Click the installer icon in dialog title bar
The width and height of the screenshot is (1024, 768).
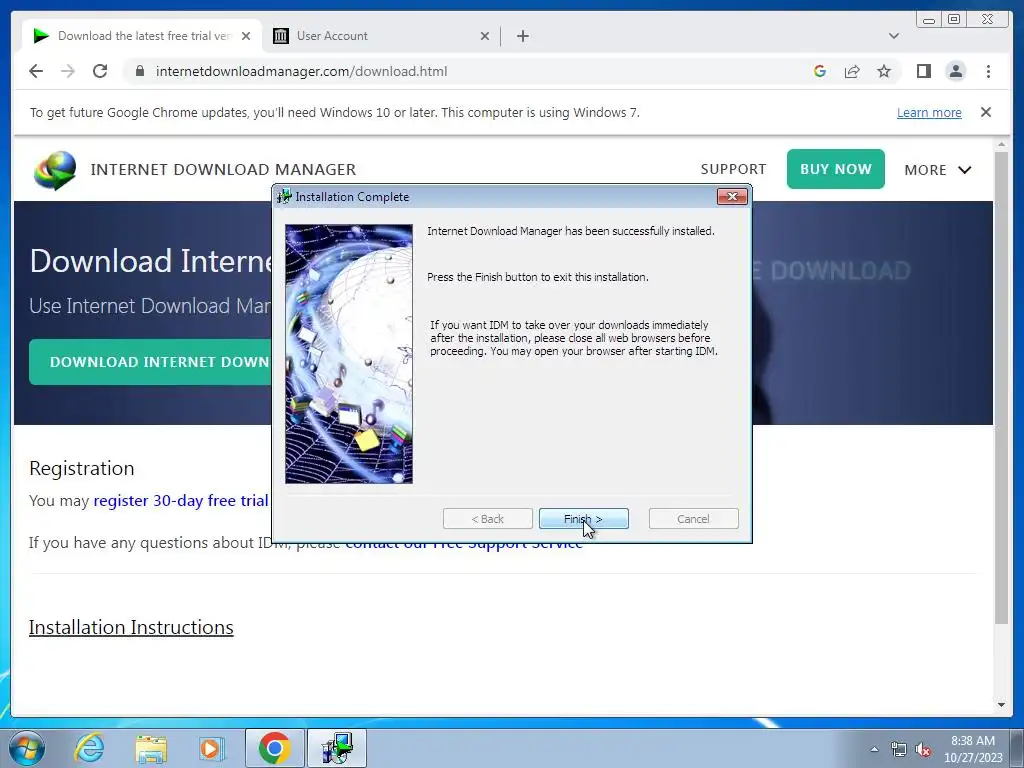pos(284,196)
